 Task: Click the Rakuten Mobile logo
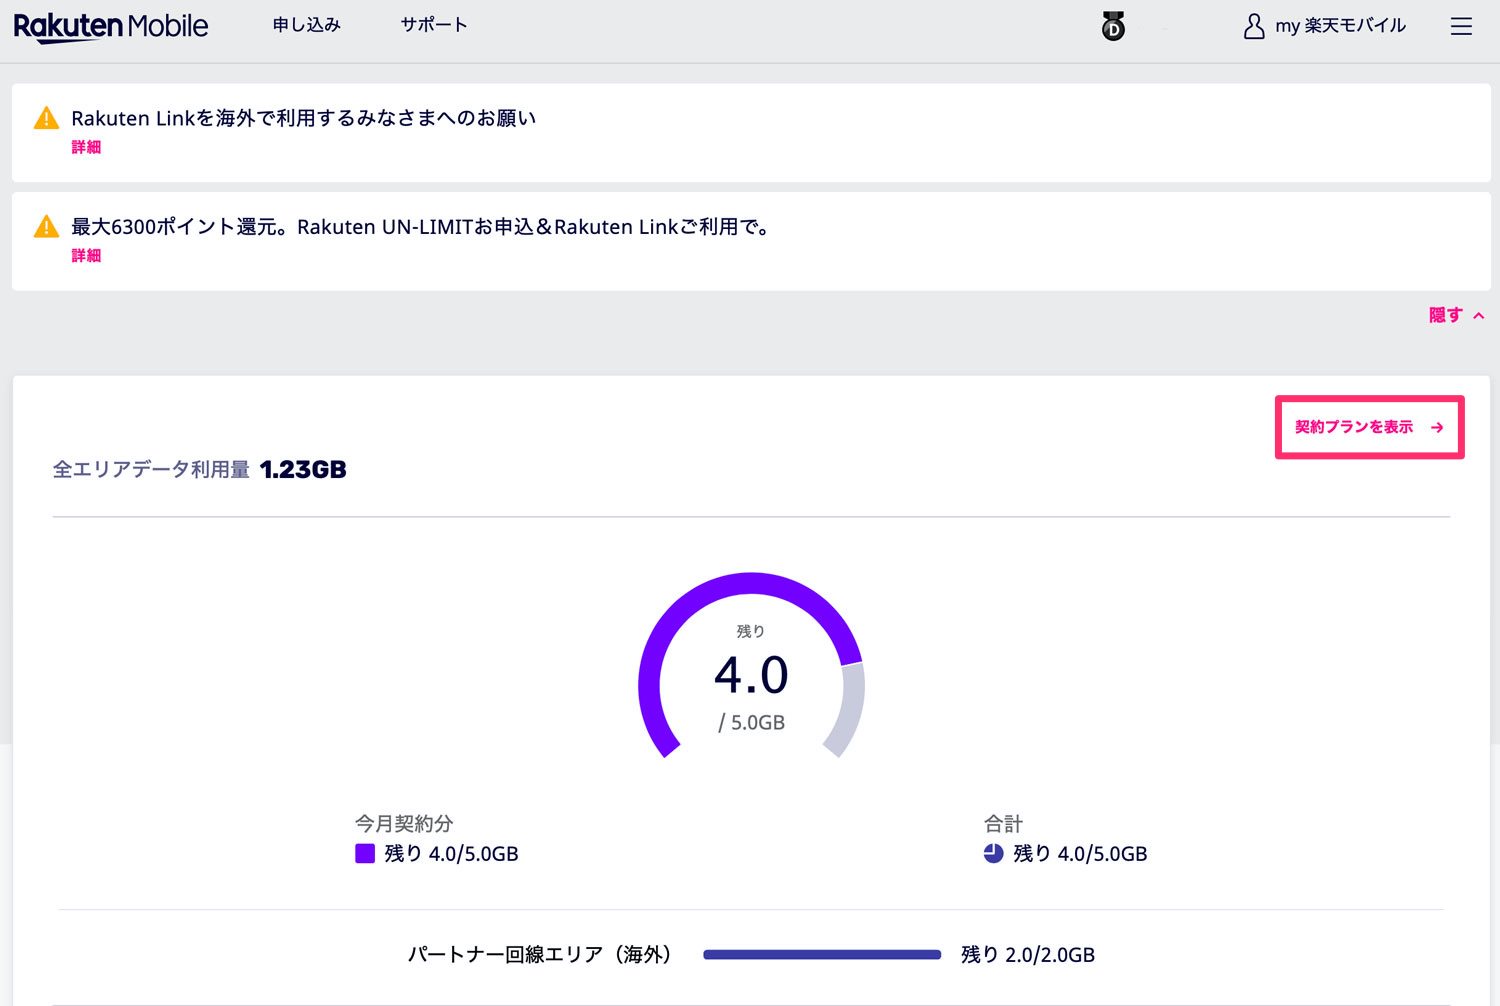click(111, 26)
